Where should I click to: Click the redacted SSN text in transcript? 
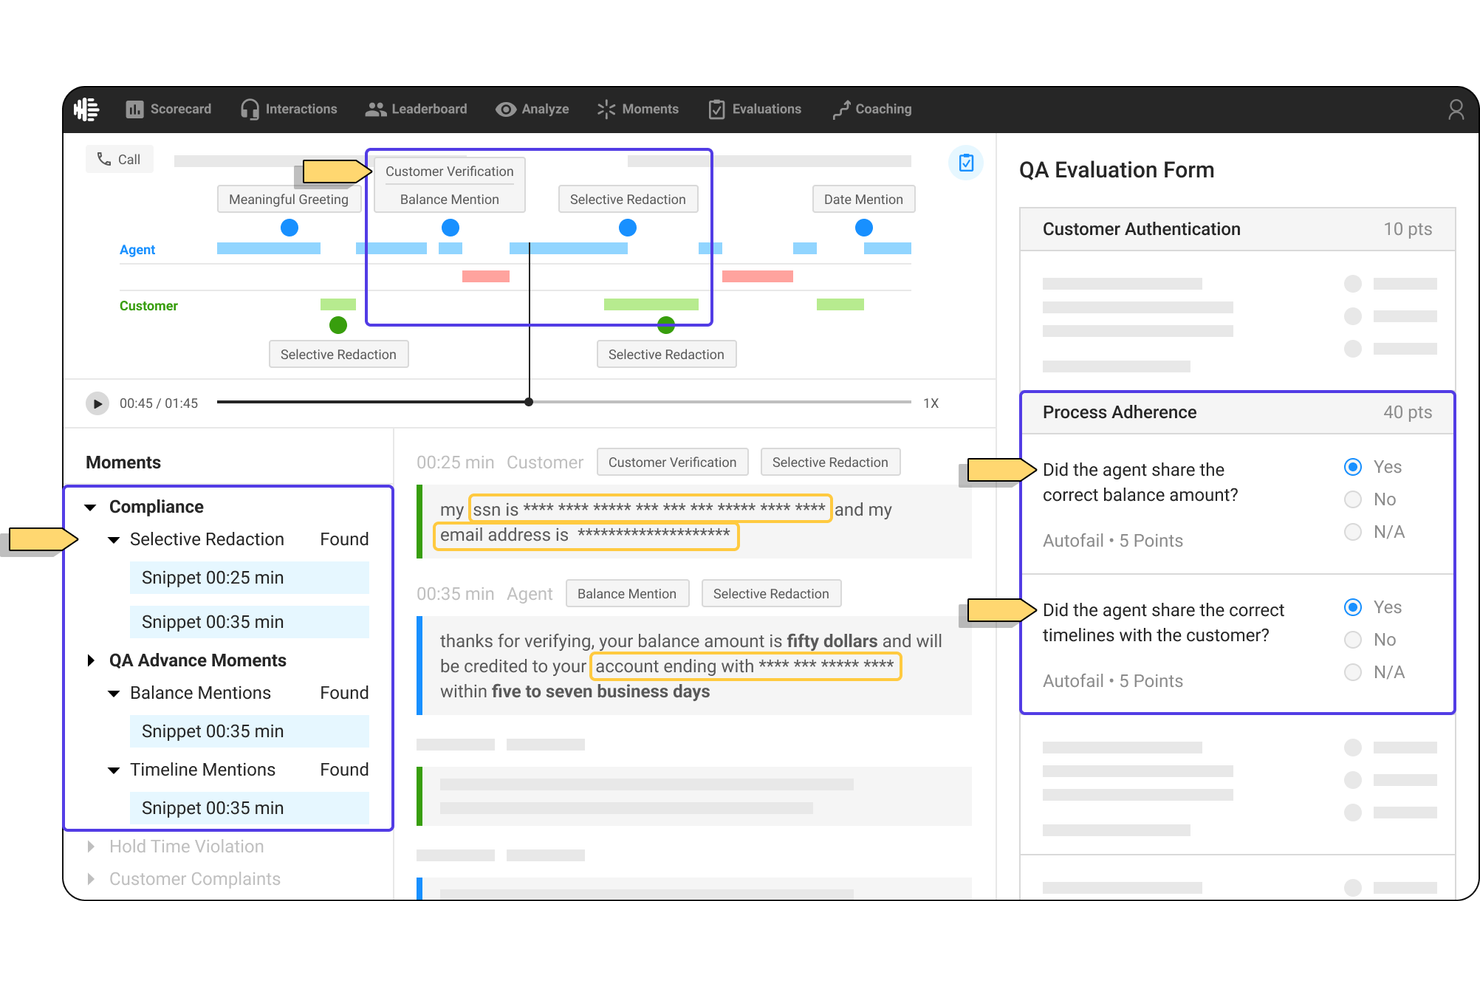(650, 509)
